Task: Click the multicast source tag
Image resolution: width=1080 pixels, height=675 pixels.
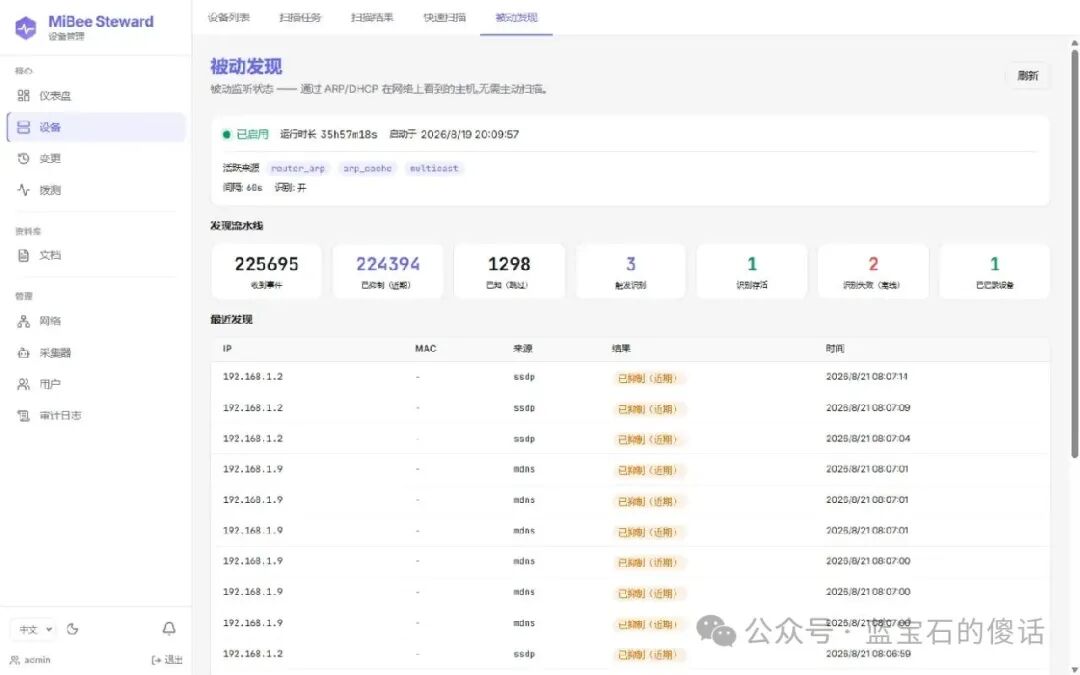Action: pos(434,168)
